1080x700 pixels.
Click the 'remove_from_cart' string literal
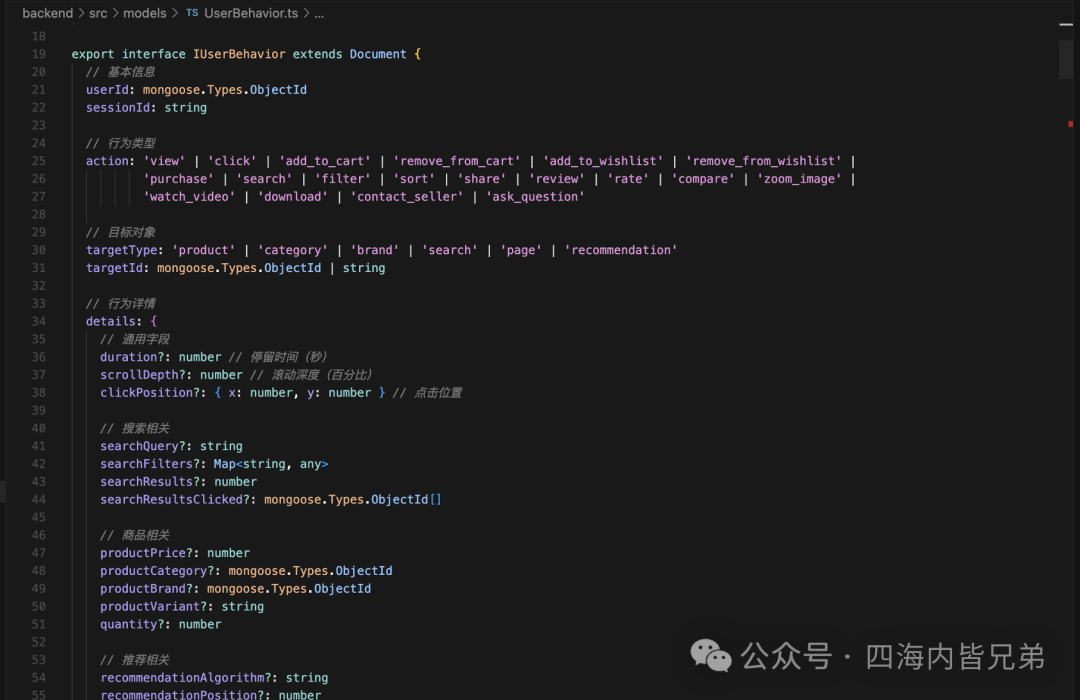(x=457, y=161)
